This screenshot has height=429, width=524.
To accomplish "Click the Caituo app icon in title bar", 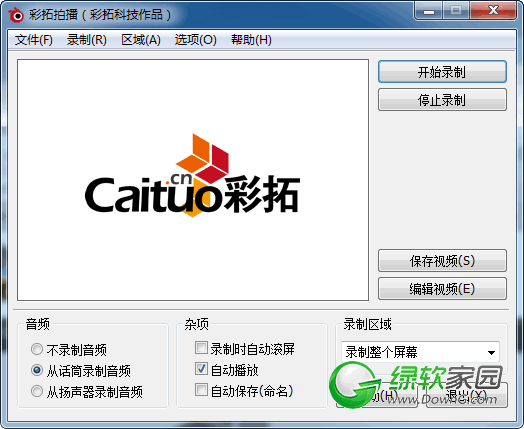I will tap(16, 15).
